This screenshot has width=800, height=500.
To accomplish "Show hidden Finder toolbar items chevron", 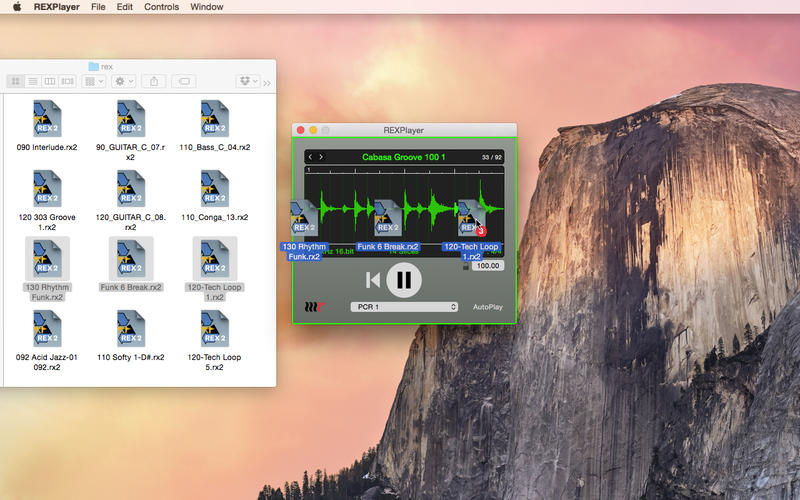I will [267, 83].
